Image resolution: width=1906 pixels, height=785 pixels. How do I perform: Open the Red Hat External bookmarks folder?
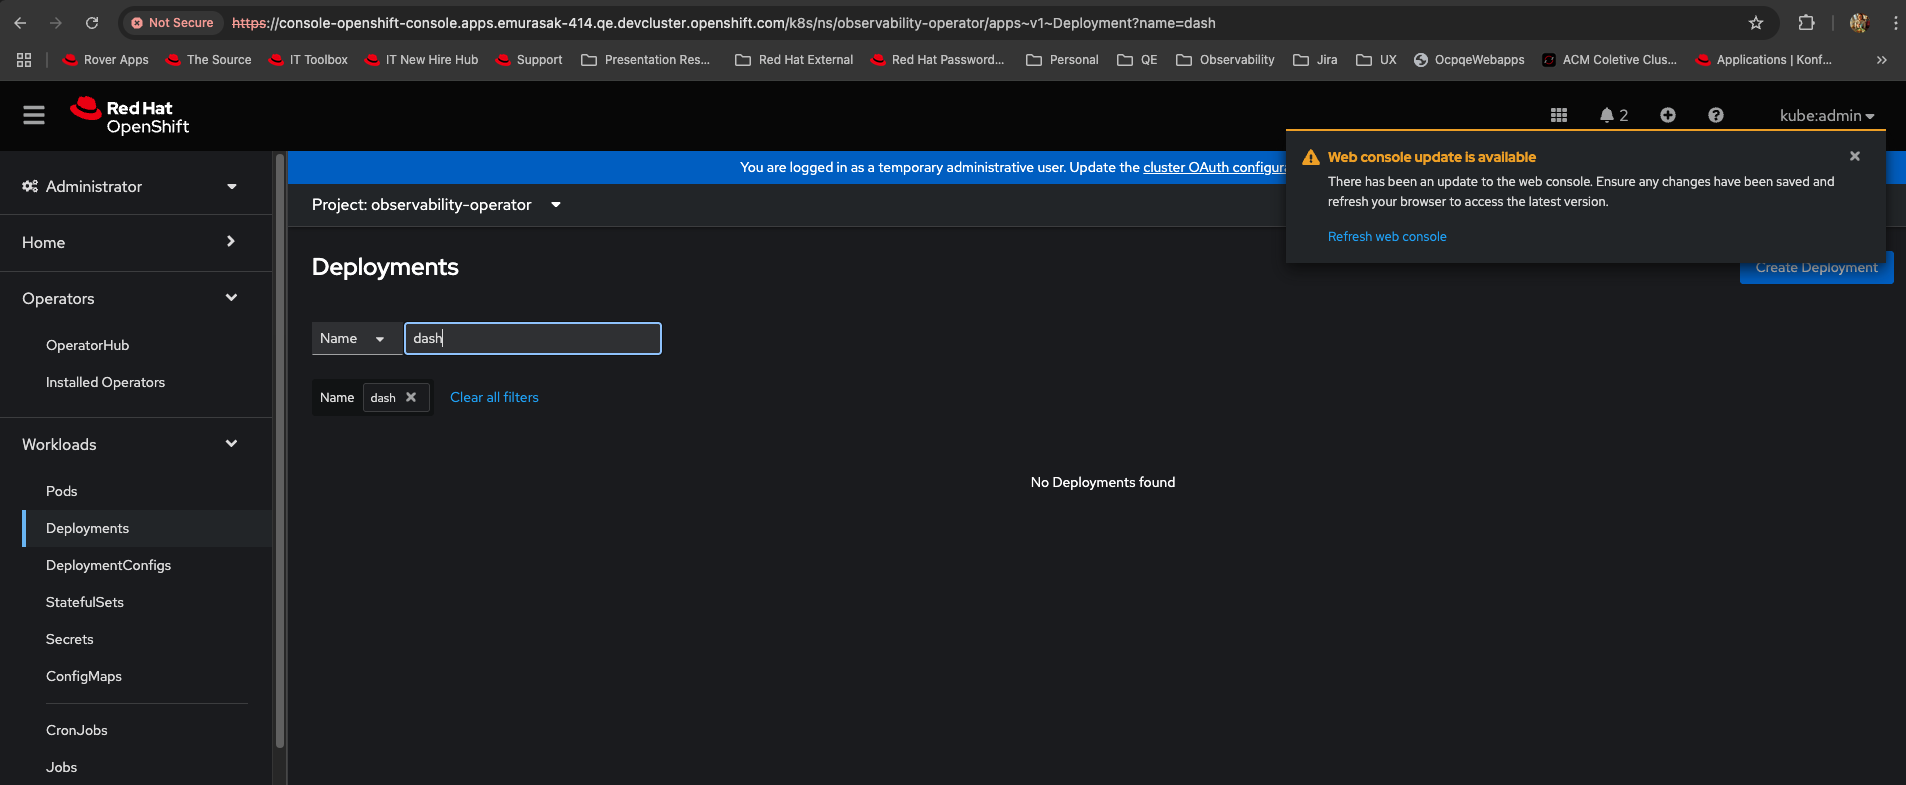pos(794,60)
